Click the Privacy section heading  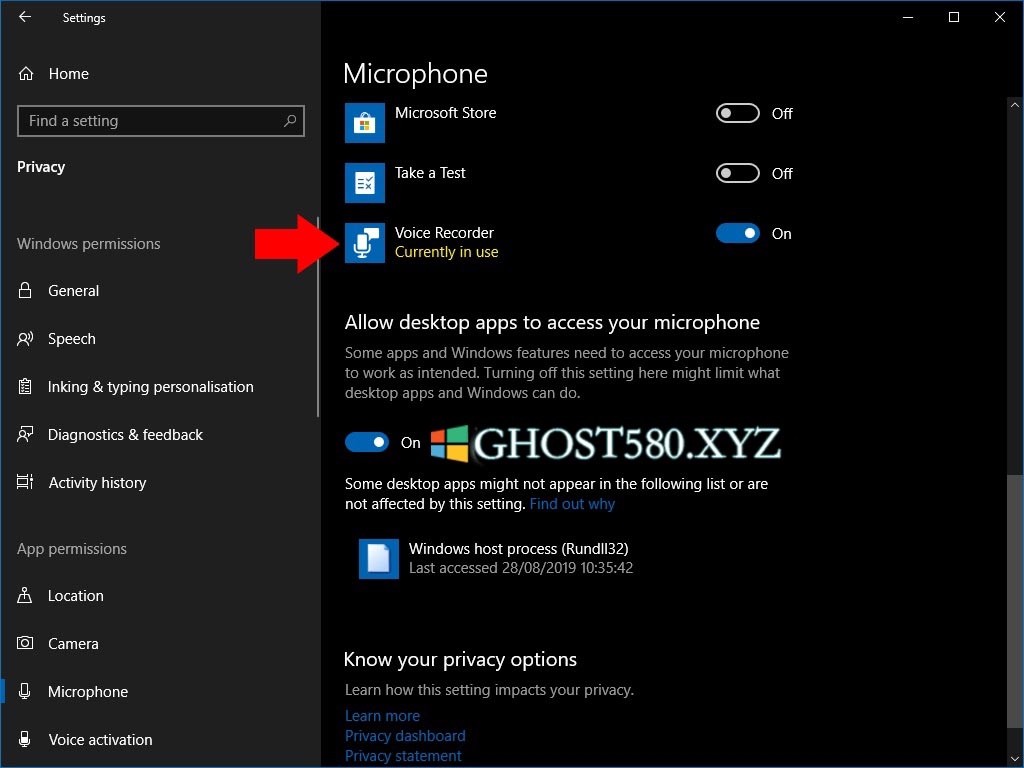click(41, 167)
